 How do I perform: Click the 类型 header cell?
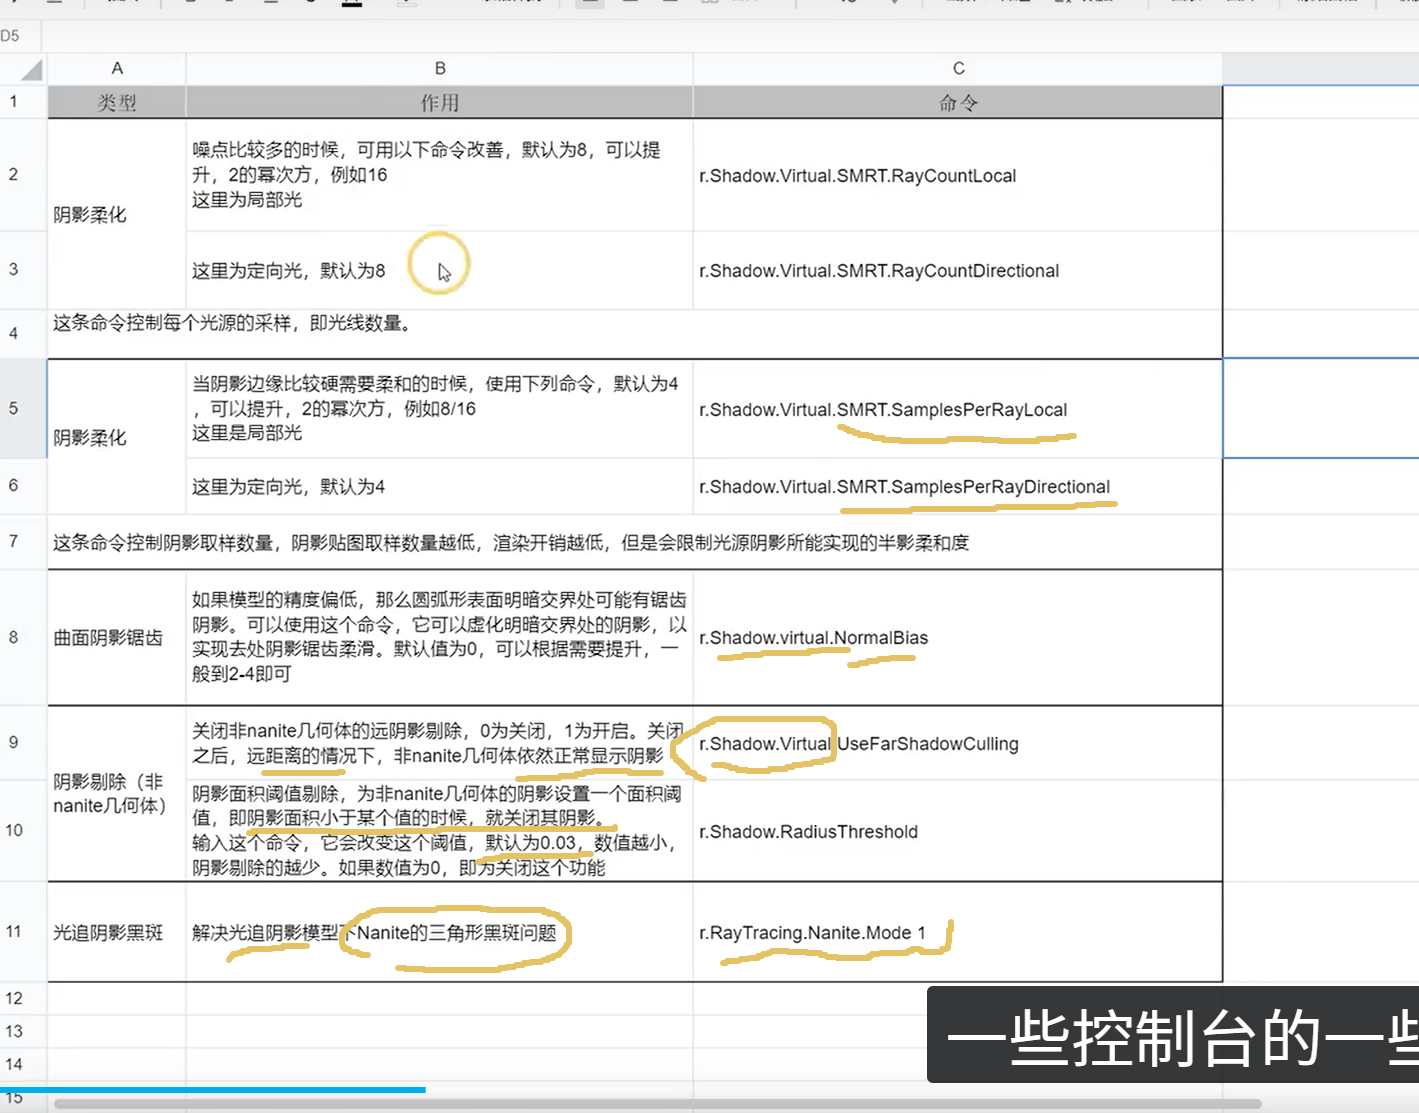[x=117, y=102]
